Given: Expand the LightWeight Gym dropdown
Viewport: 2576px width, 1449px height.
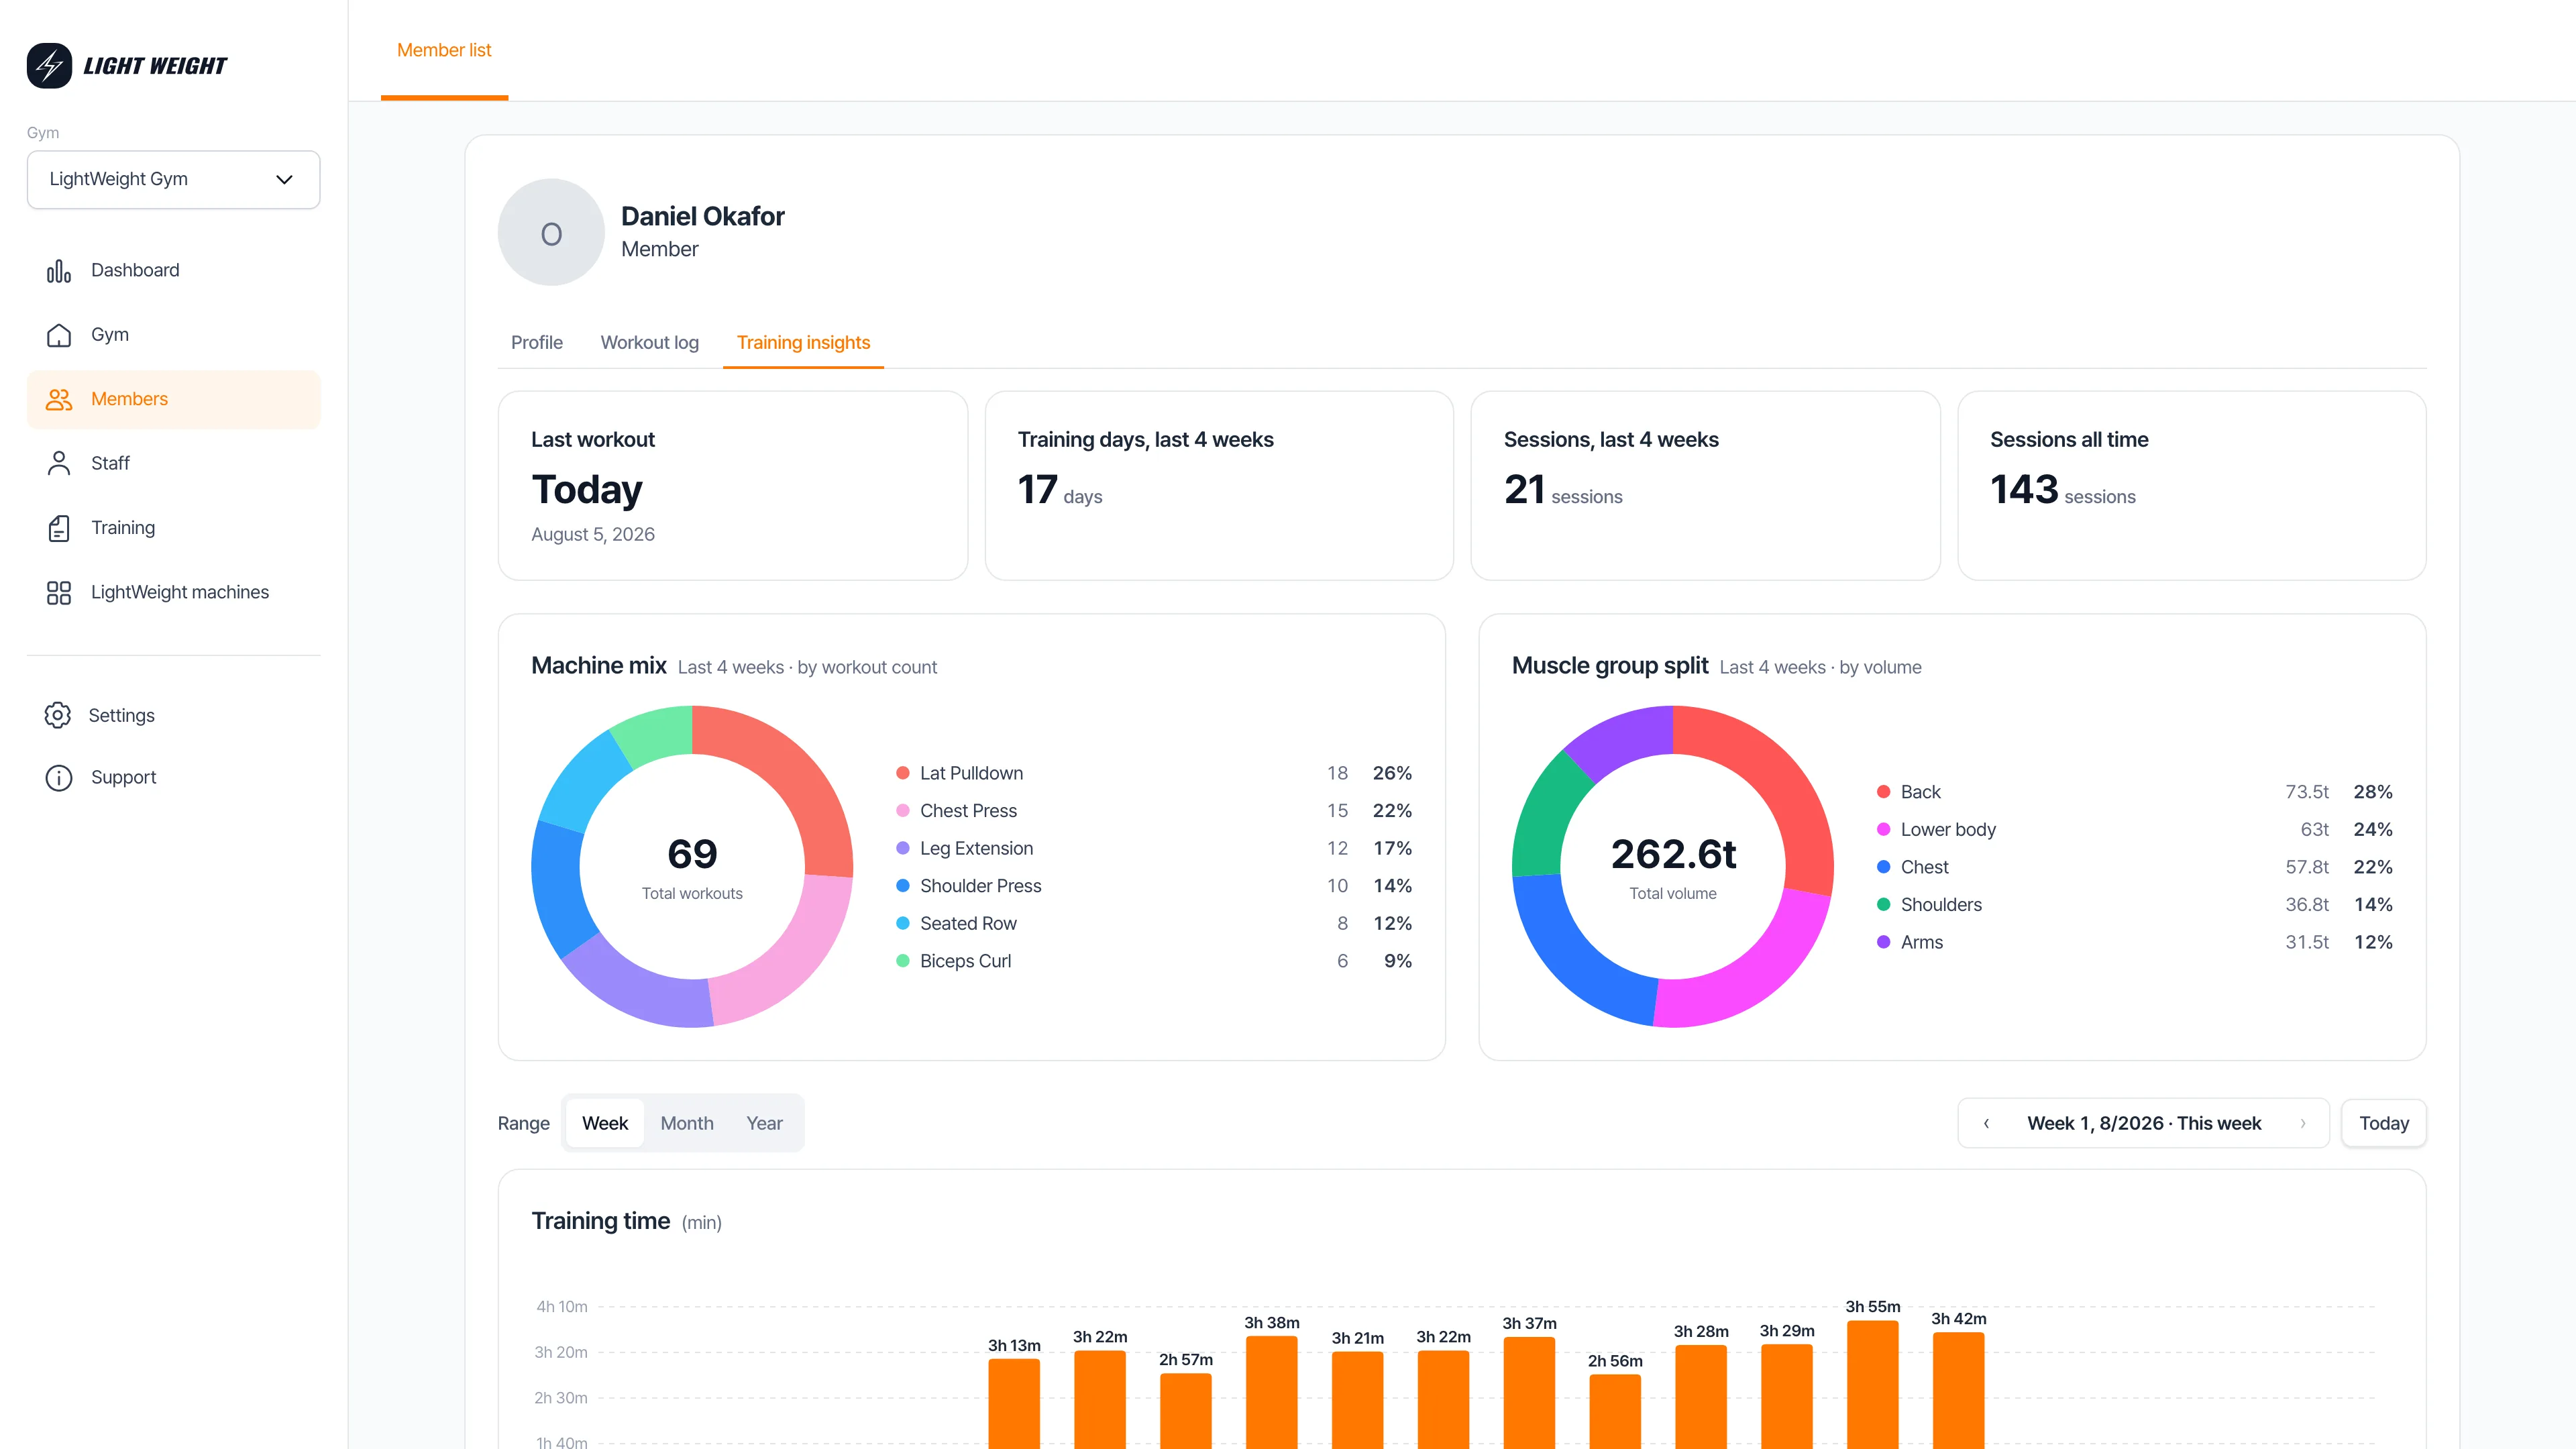Looking at the screenshot, I should [174, 180].
